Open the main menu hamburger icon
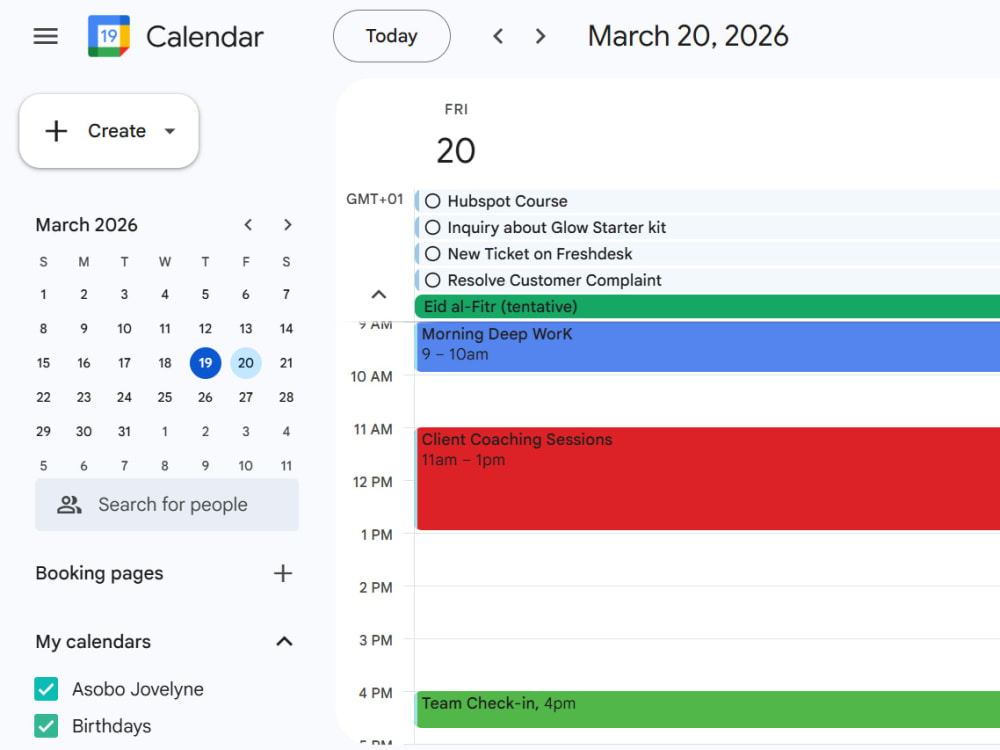Image resolution: width=1000 pixels, height=750 pixels. pos(45,36)
